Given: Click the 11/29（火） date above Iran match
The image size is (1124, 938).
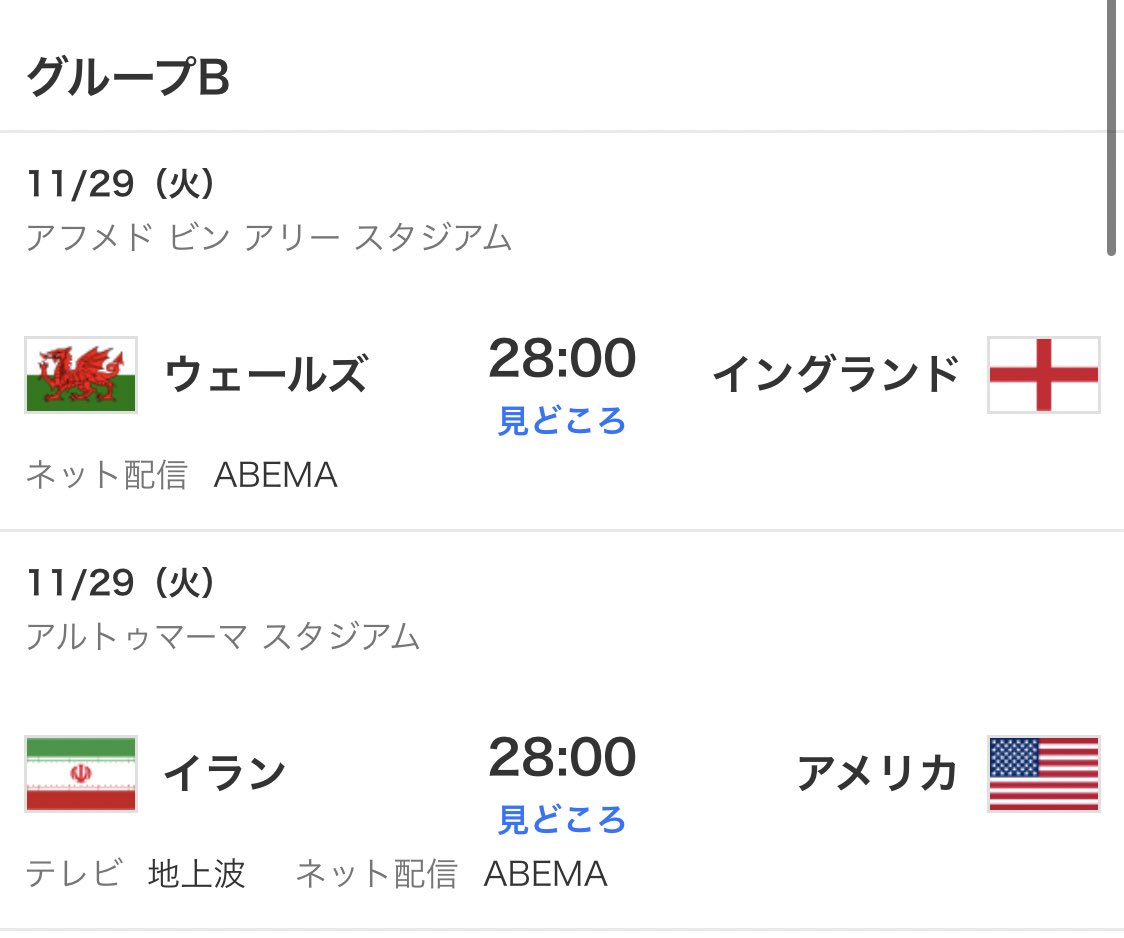Looking at the screenshot, I should pos(121,584).
